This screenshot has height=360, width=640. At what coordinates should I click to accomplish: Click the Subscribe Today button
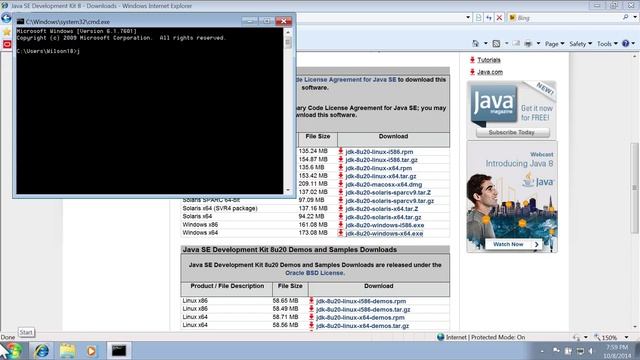(512, 133)
